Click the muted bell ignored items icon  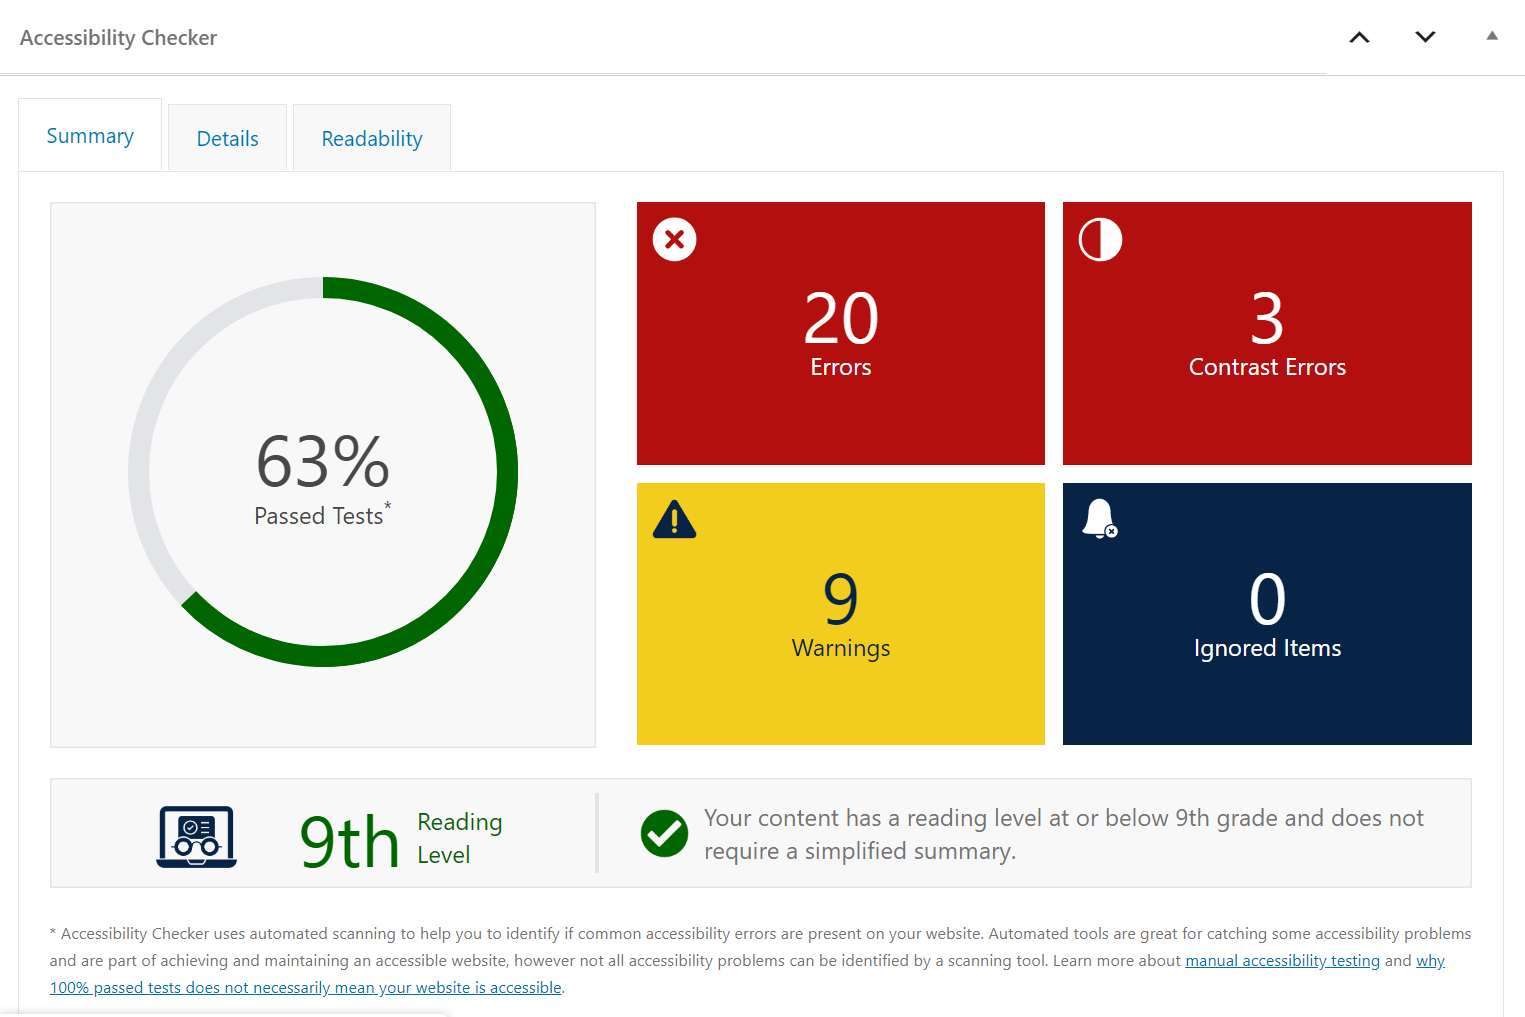pyautogui.click(x=1100, y=519)
